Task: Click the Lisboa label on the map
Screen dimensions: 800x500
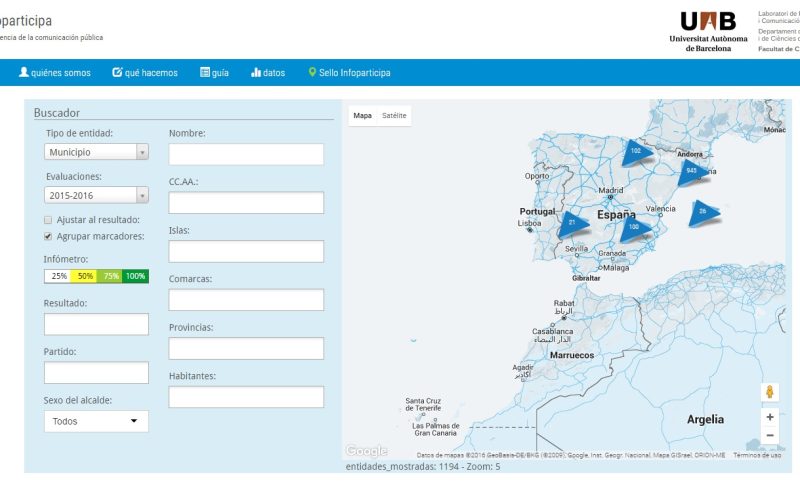Action: pos(529,223)
